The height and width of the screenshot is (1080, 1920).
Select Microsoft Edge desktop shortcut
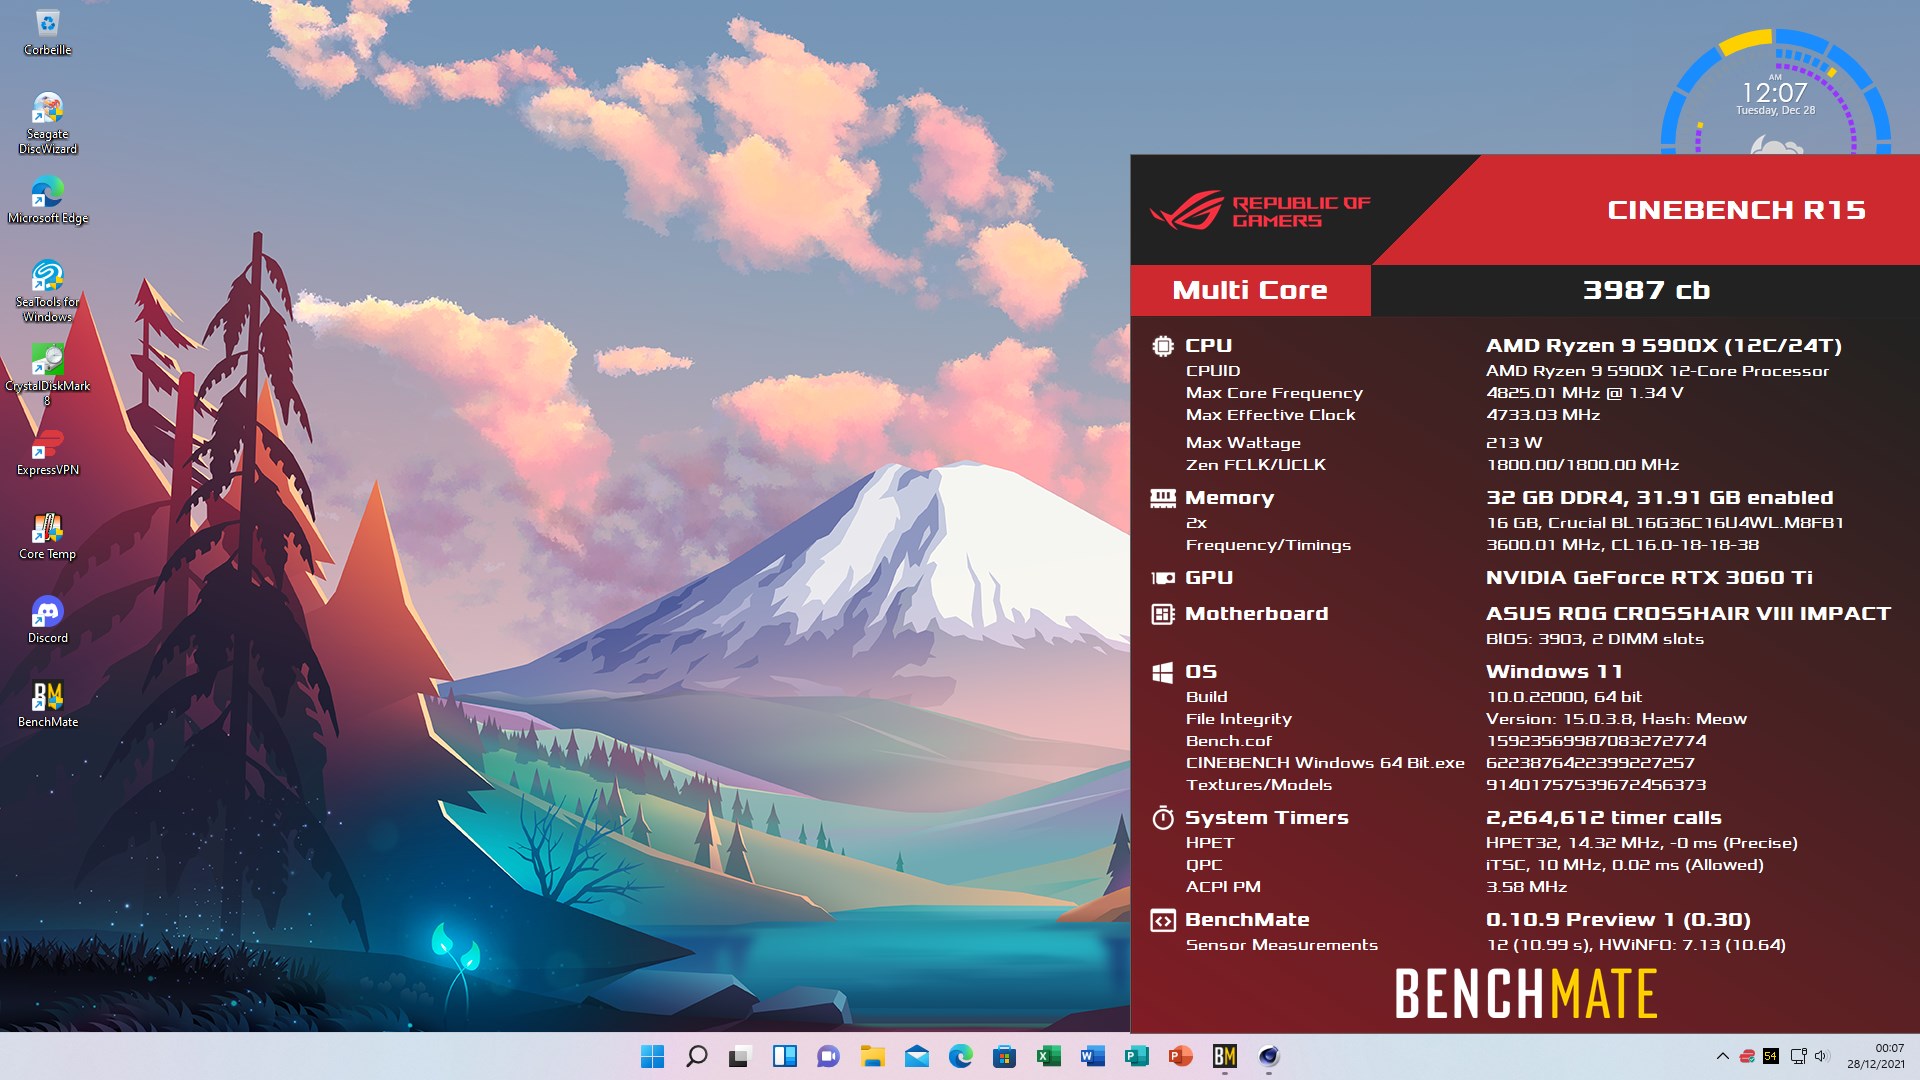click(47, 200)
